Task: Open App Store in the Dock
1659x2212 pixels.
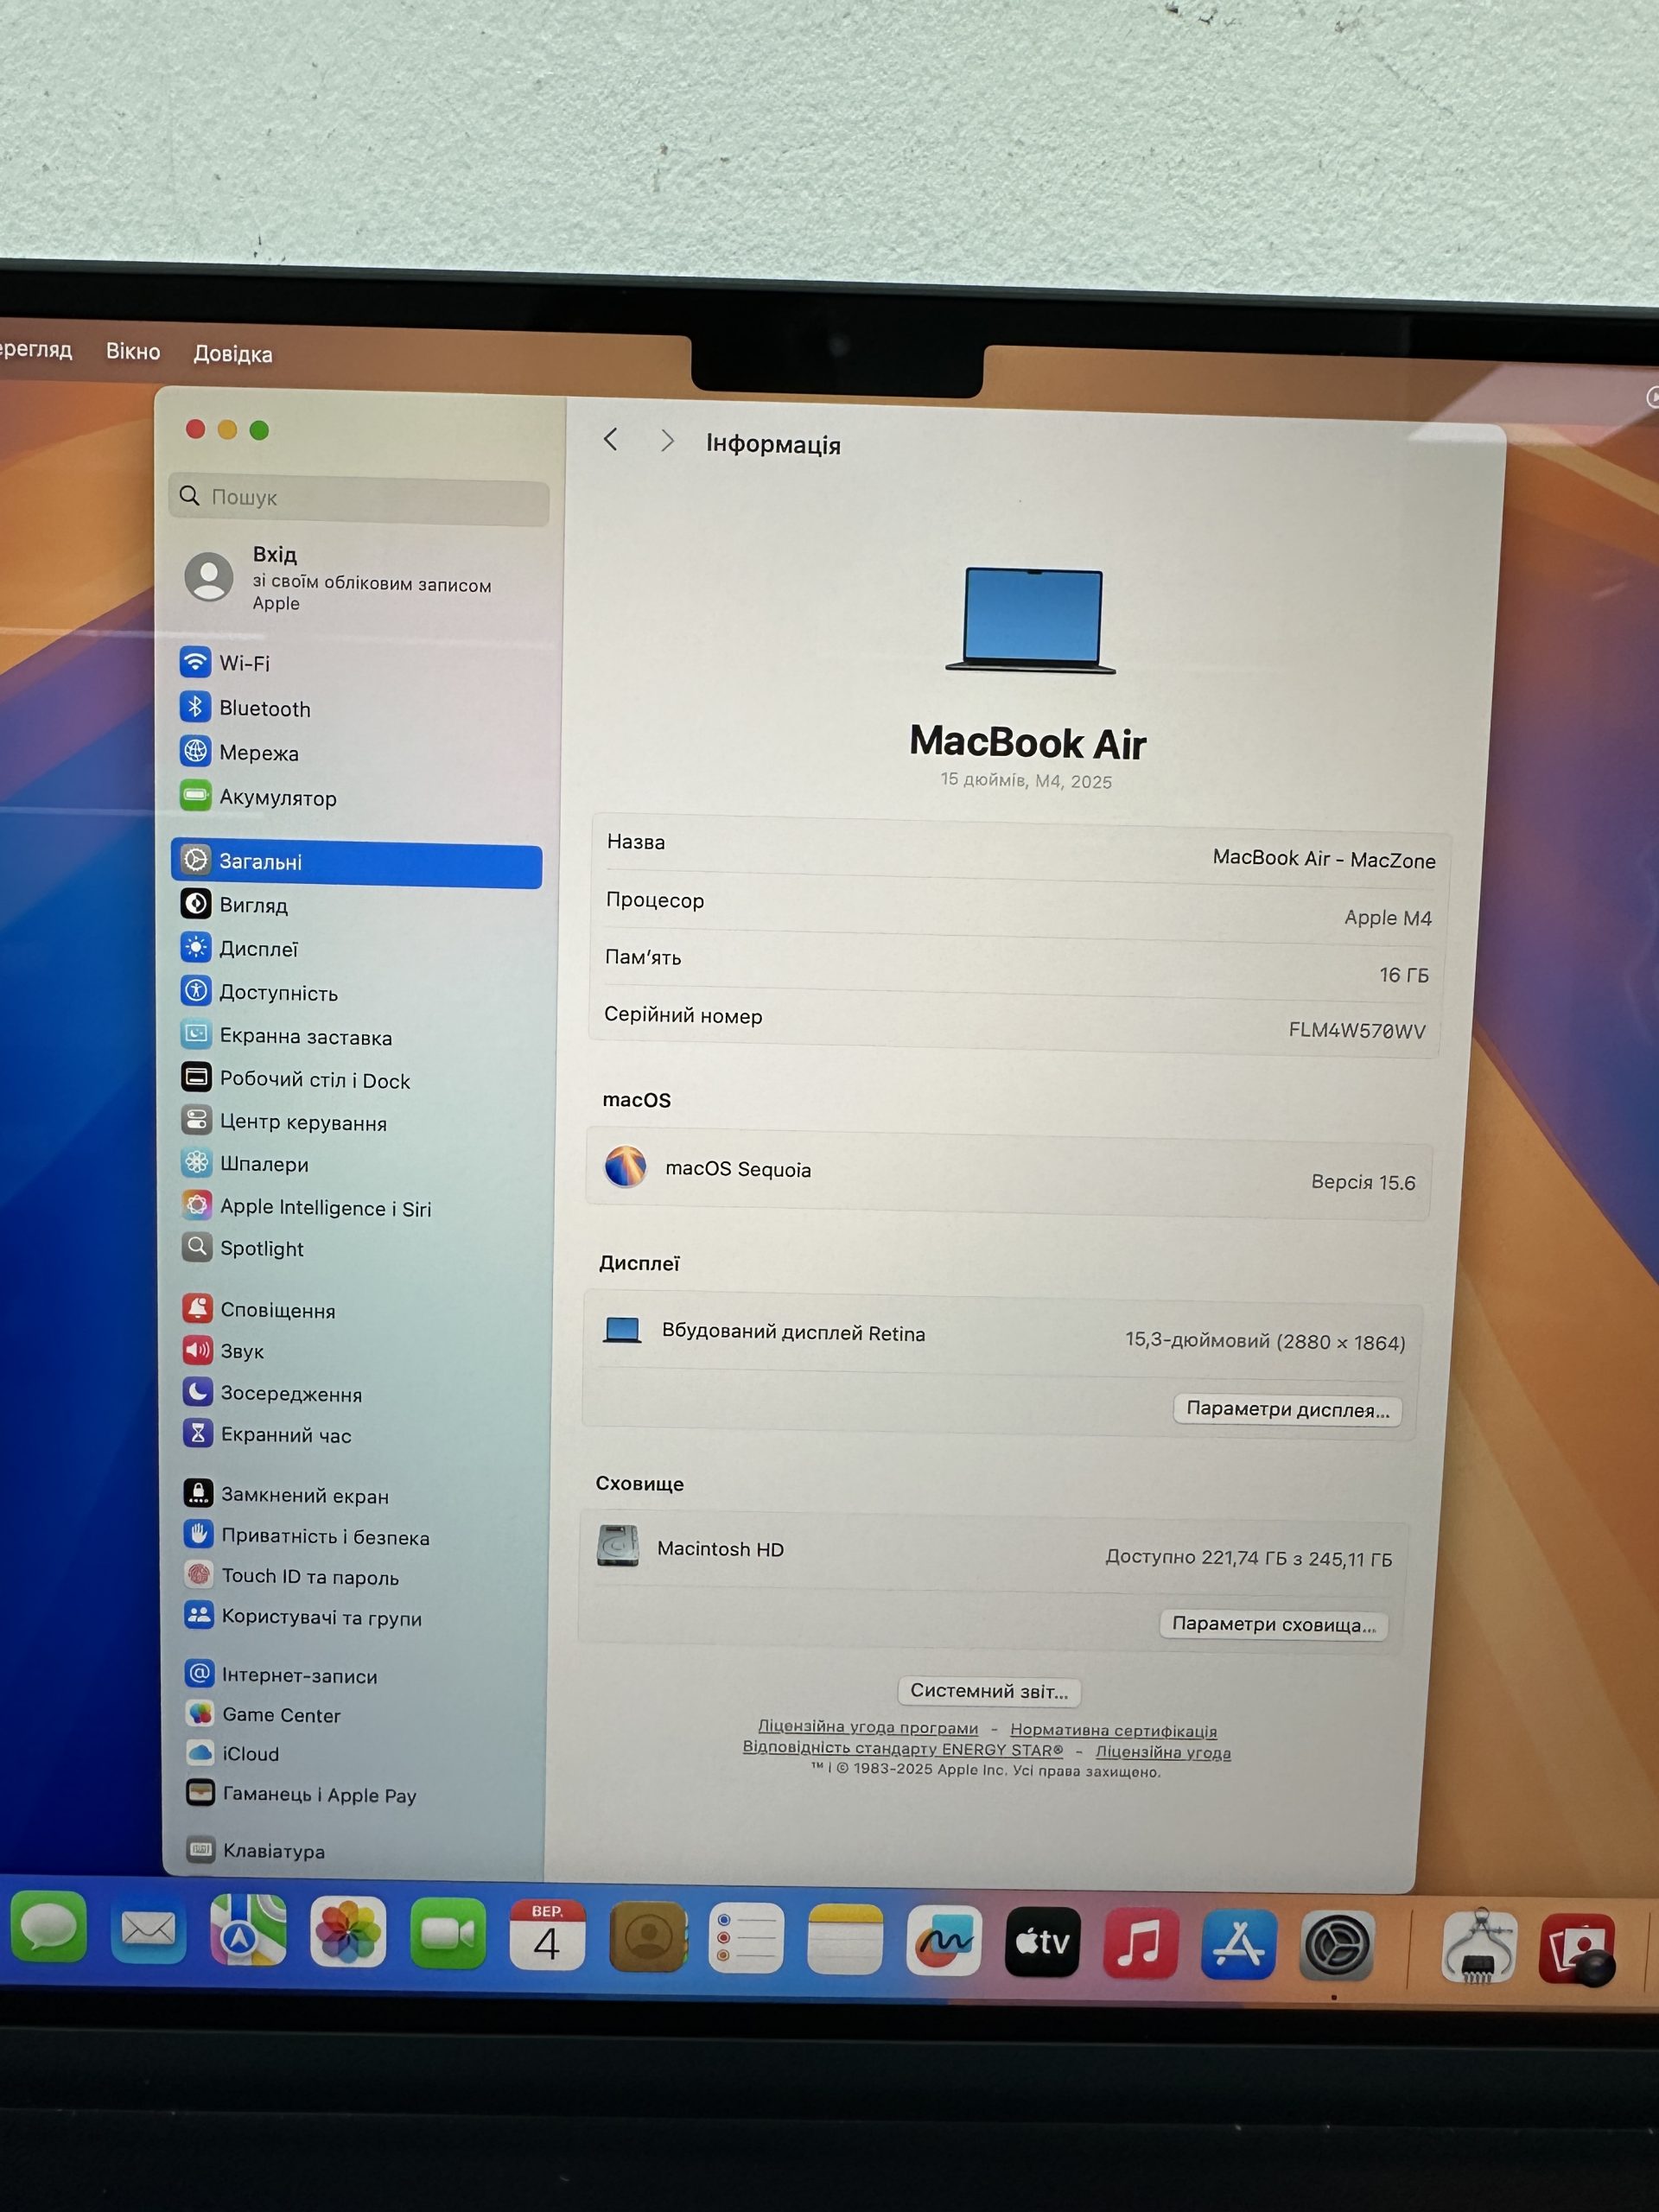Action: 1238,1944
